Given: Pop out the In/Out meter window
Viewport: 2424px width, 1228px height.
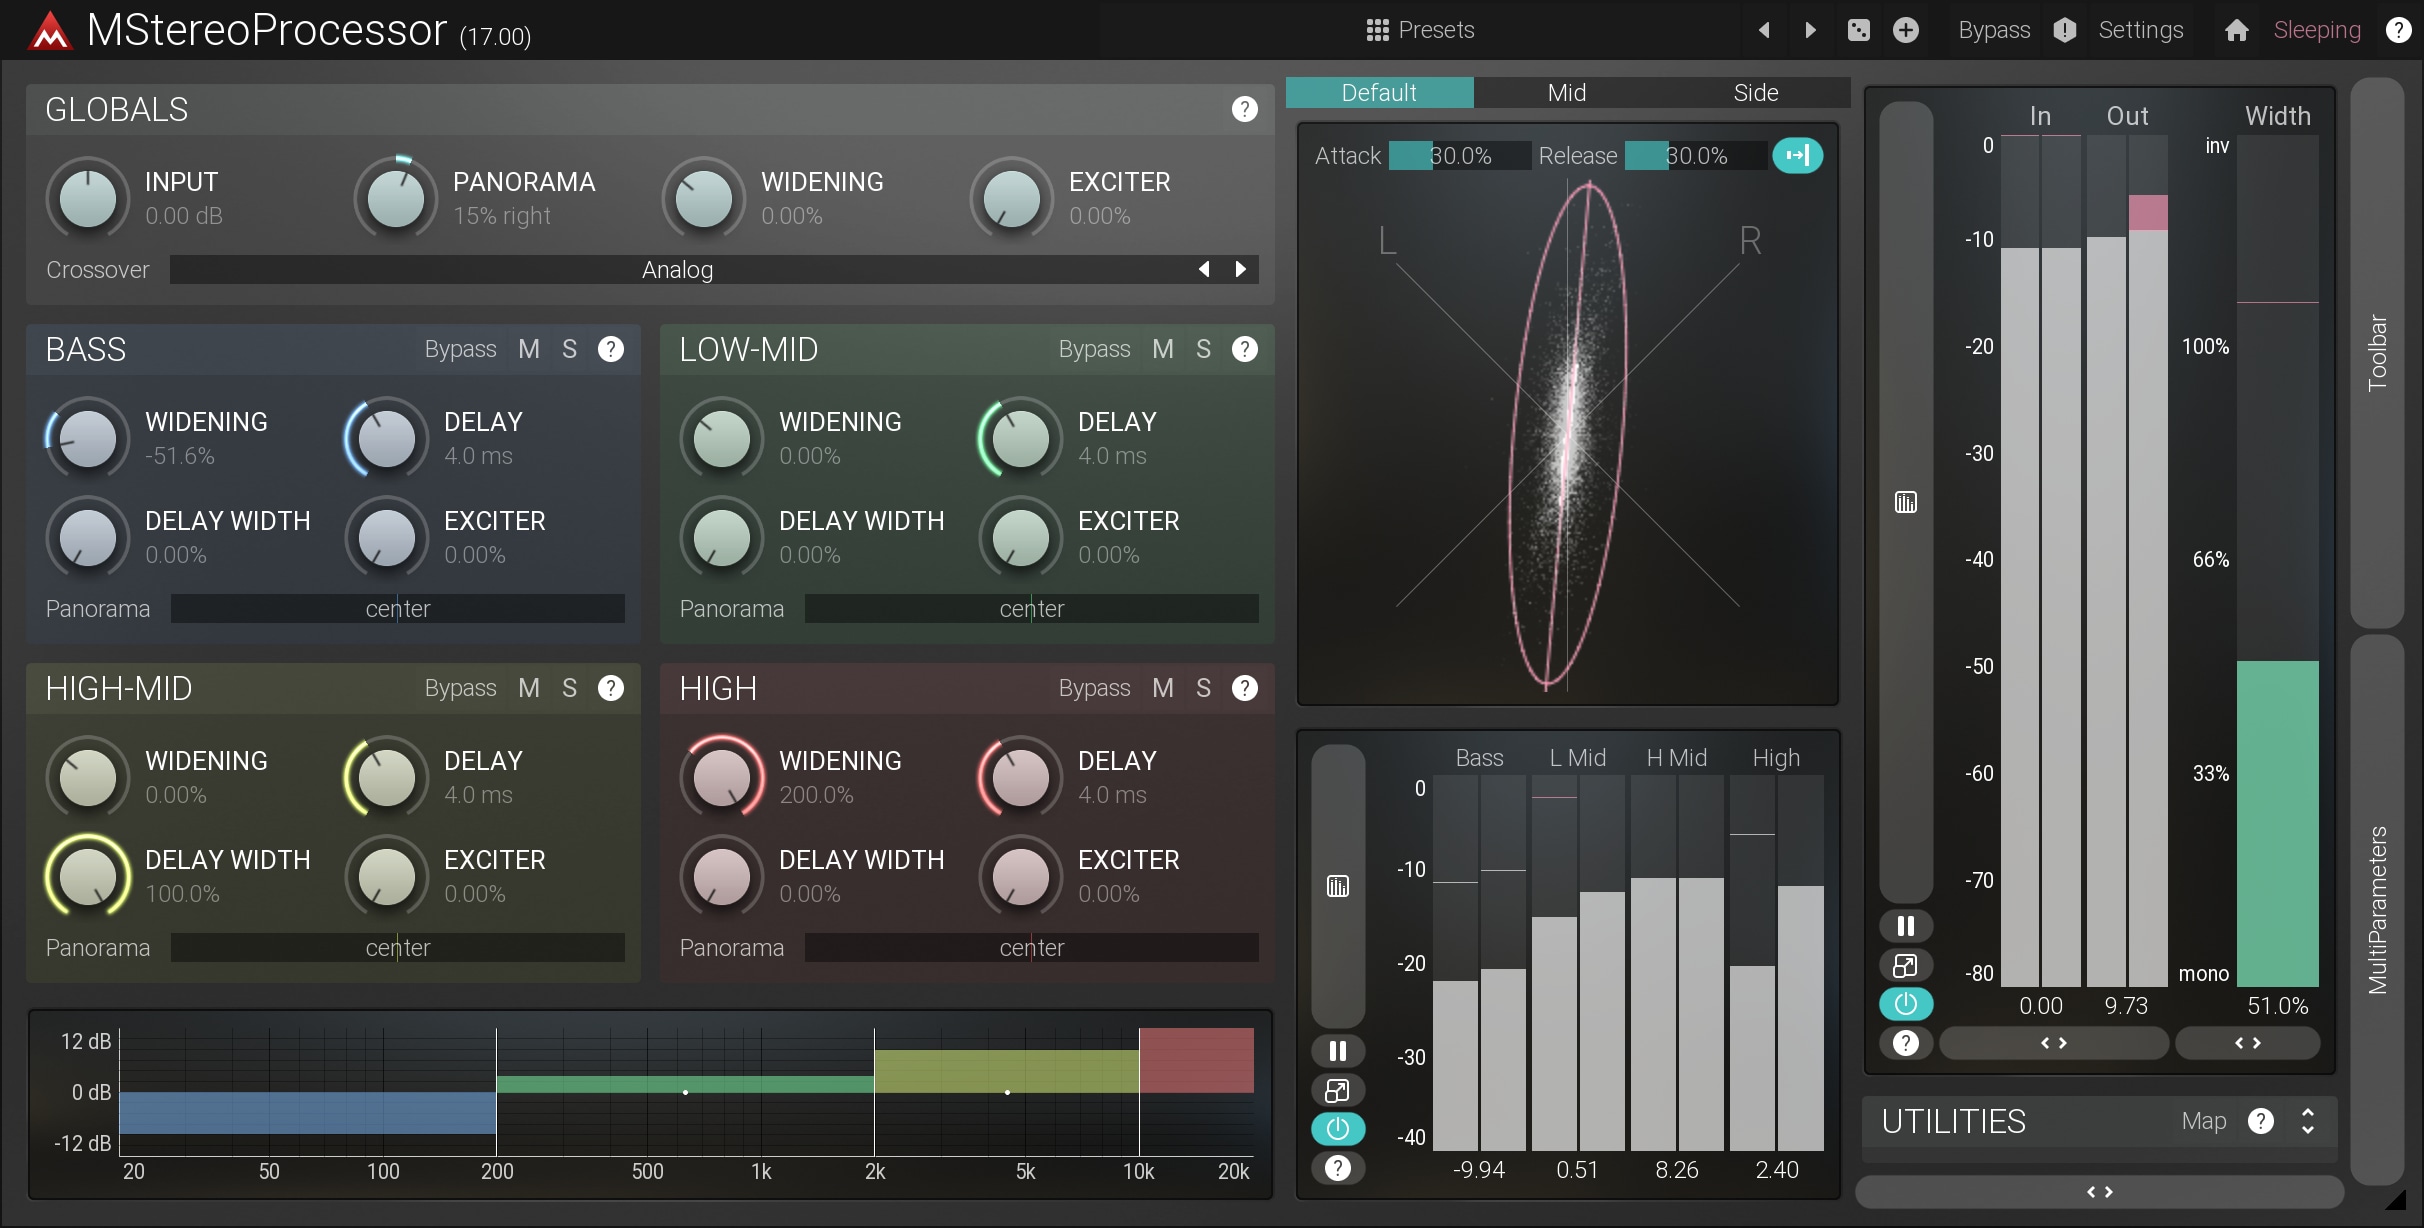Looking at the screenshot, I should click(x=1905, y=965).
